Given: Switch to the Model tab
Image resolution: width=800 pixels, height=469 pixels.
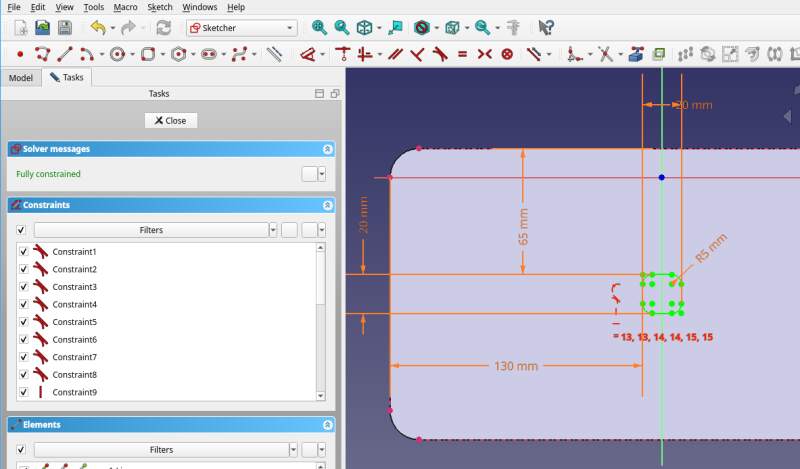Looking at the screenshot, I should click(x=21, y=78).
